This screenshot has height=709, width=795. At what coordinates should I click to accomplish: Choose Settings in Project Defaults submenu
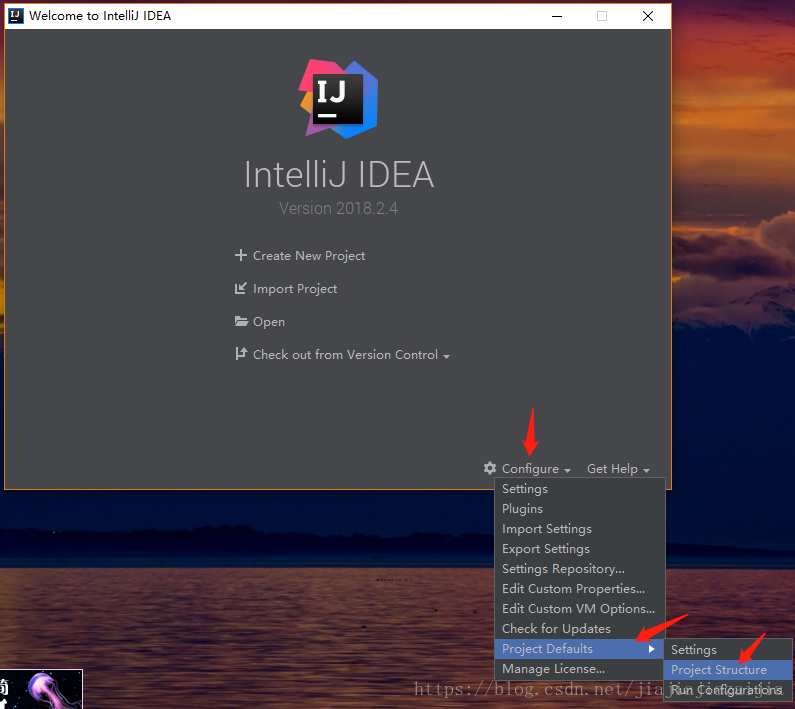728,650
